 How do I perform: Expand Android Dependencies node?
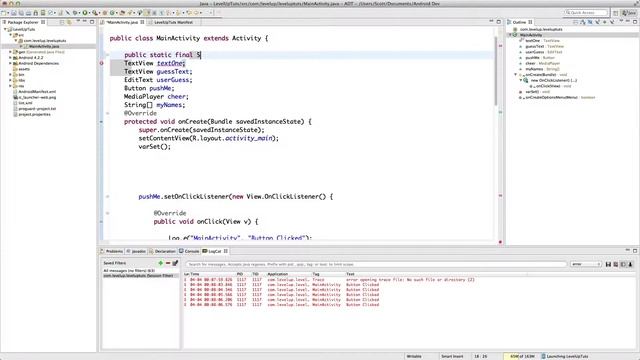[x=10, y=63]
